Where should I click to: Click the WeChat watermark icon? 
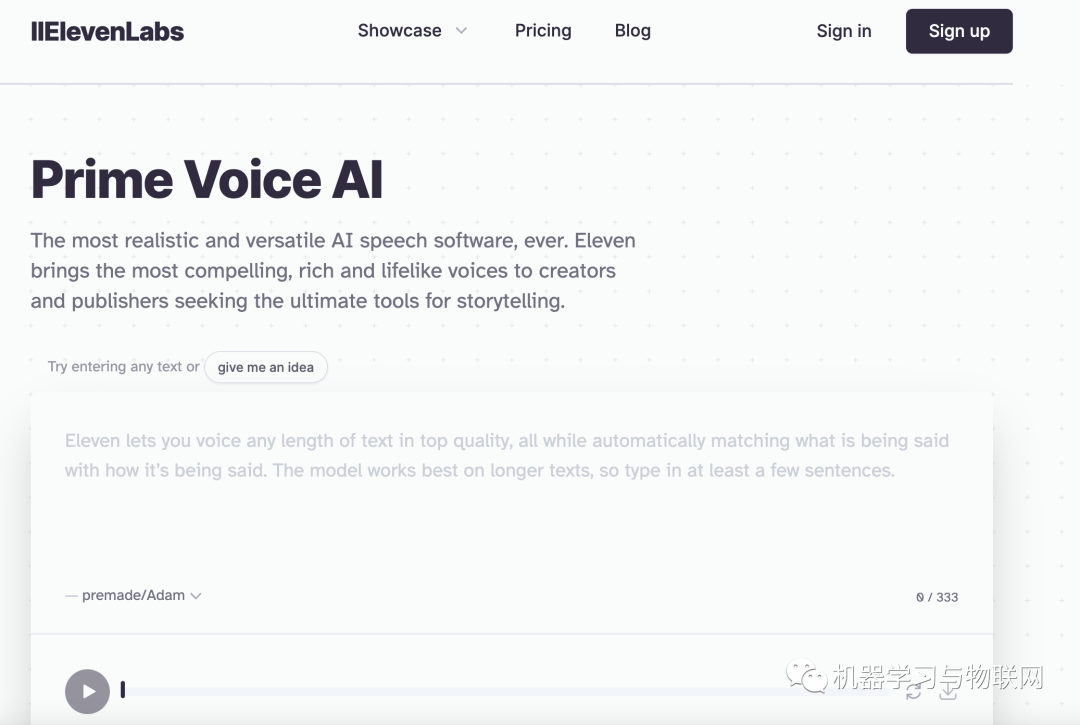coord(806,678)
